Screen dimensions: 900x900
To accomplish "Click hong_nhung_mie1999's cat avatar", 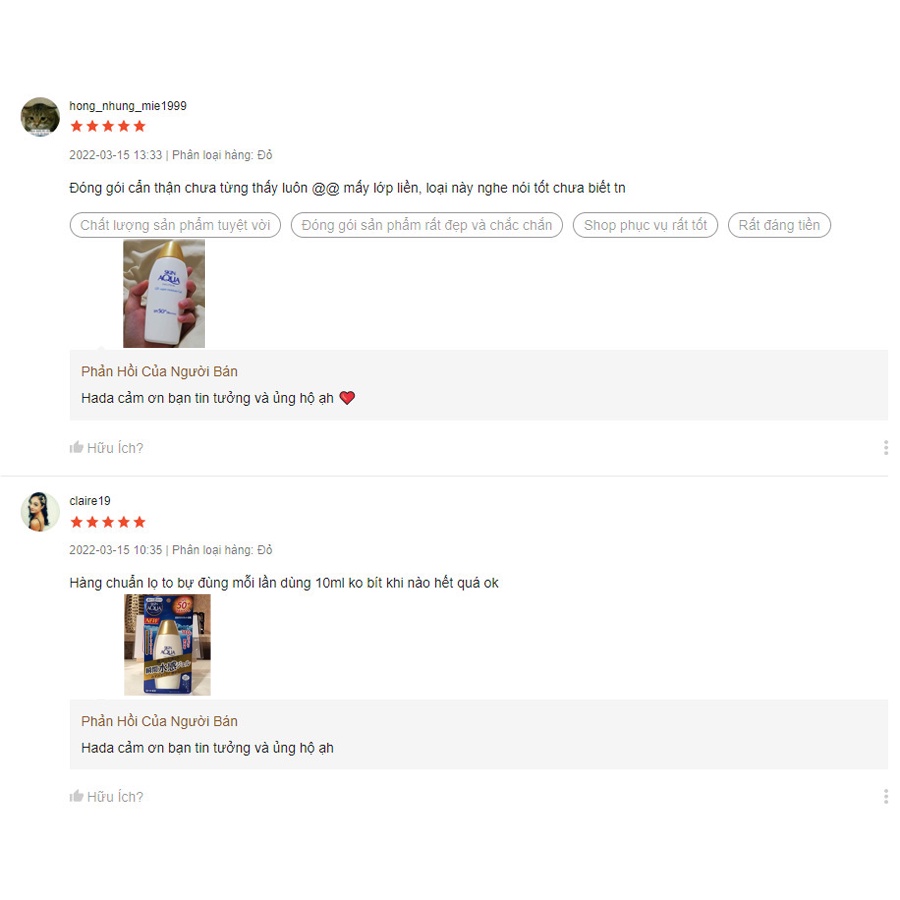I will click(x=40, y=117).
